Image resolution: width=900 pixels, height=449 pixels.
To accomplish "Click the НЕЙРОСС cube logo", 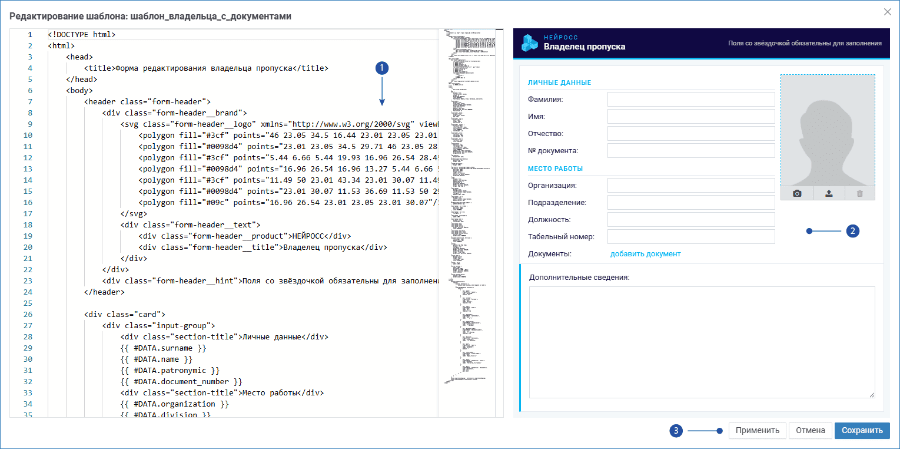I will (x=530, y=43).
